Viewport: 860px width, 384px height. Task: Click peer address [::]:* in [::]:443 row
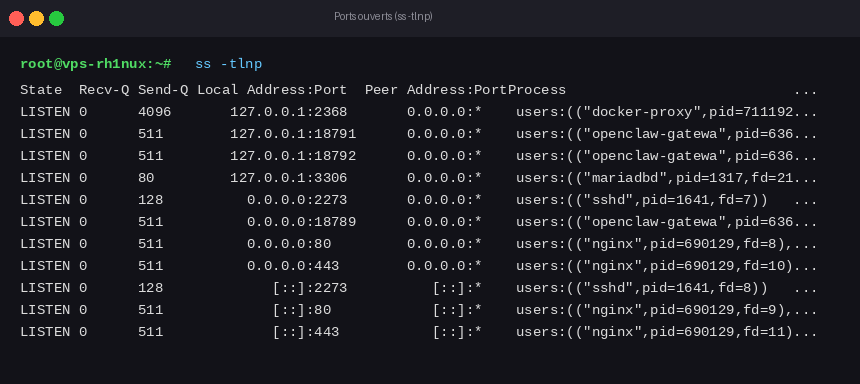[x=457, y=332]
